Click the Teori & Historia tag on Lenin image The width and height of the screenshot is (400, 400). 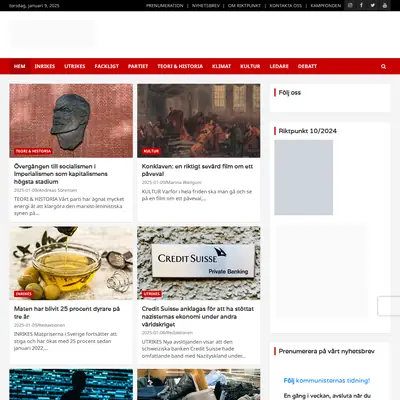(x=33, y=151)
